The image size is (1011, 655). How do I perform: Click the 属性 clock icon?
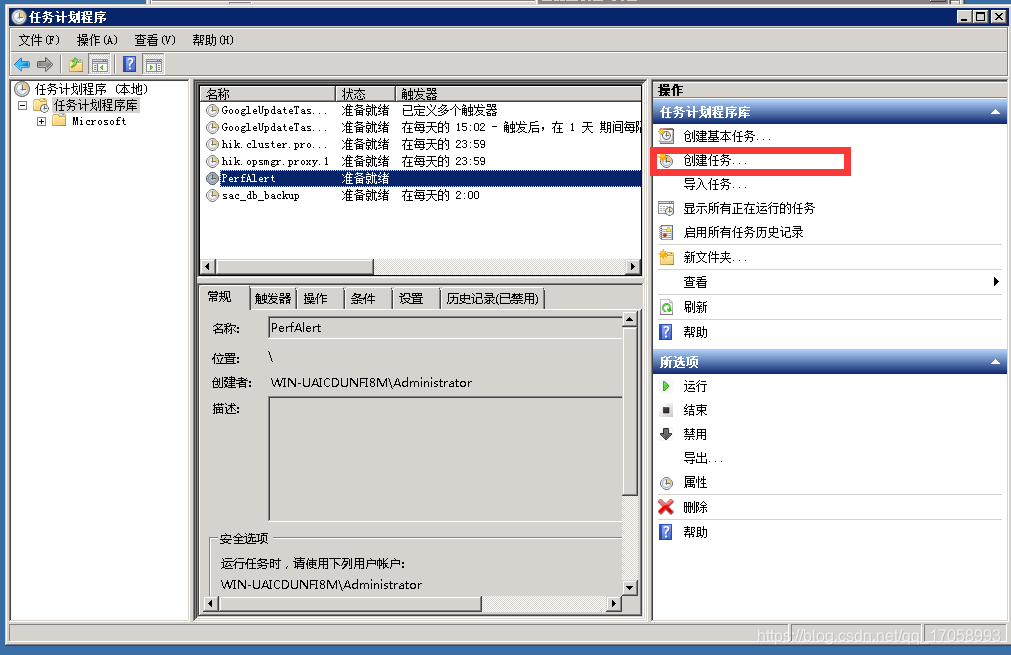click(666, 483)
